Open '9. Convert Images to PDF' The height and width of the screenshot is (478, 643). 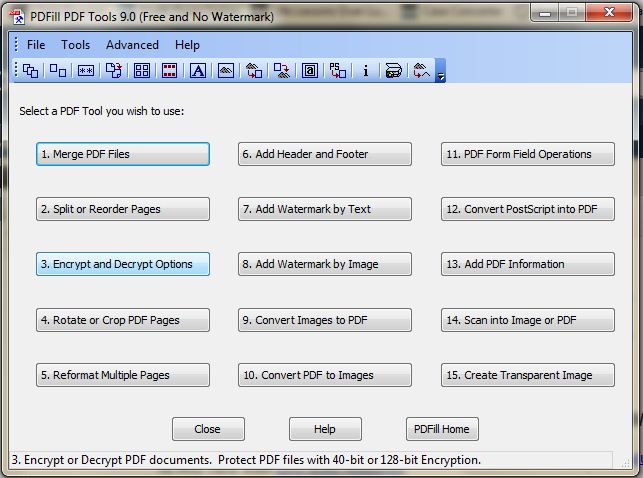click(325, 320)
